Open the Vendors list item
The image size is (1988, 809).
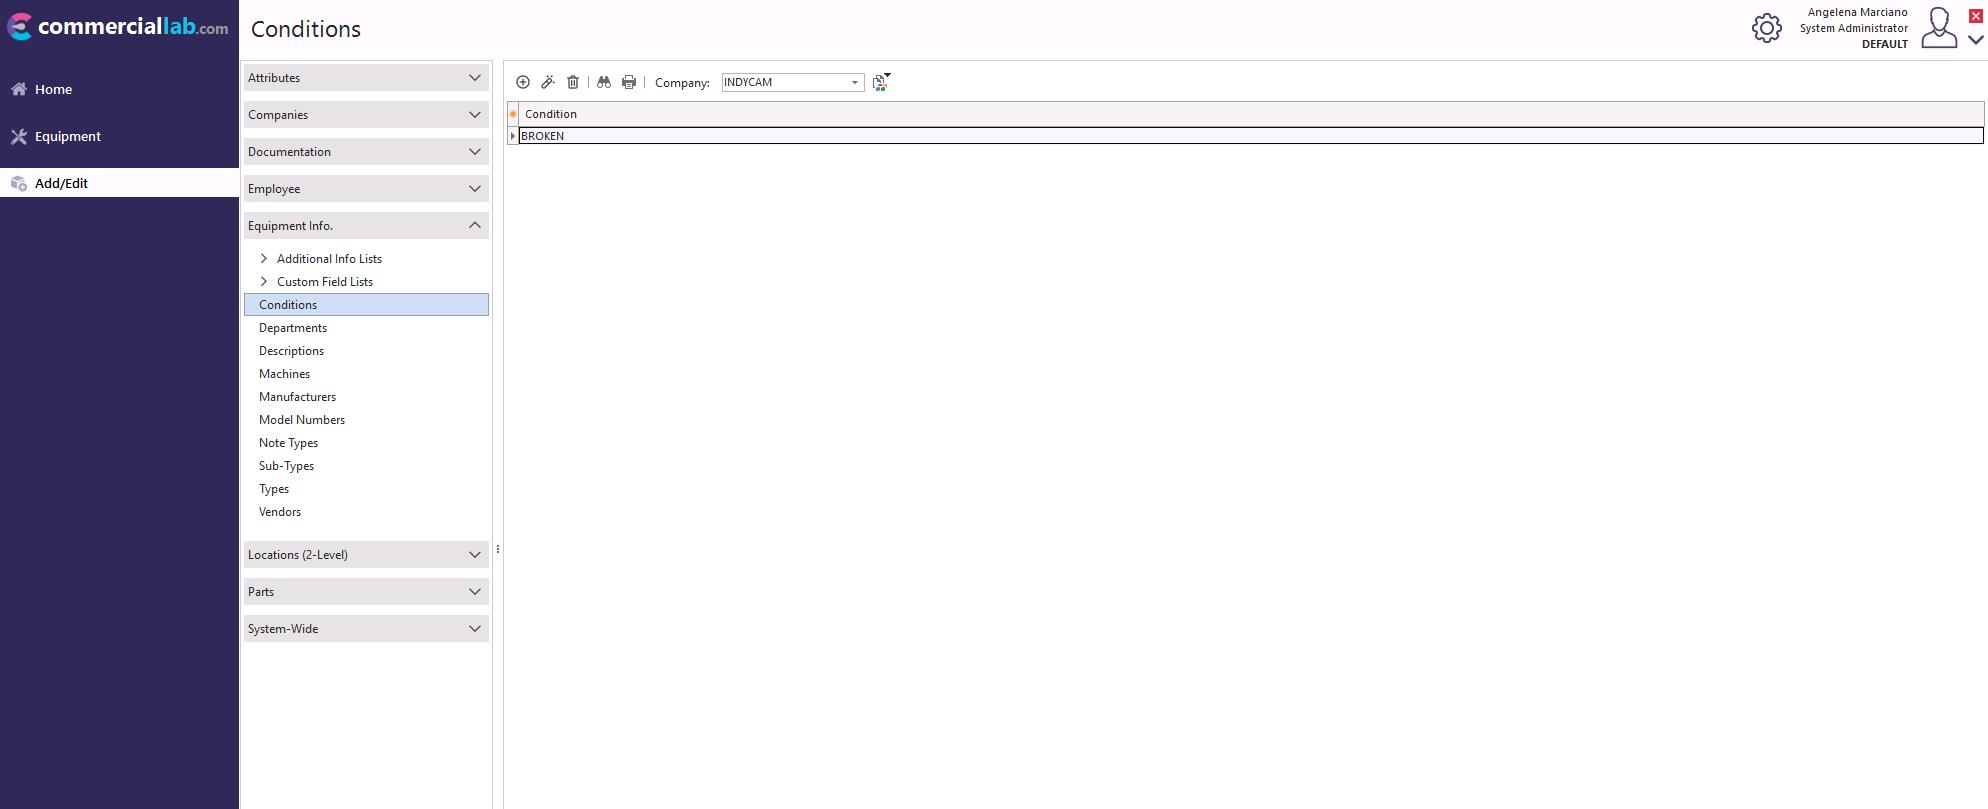click(x=280, y=512)
